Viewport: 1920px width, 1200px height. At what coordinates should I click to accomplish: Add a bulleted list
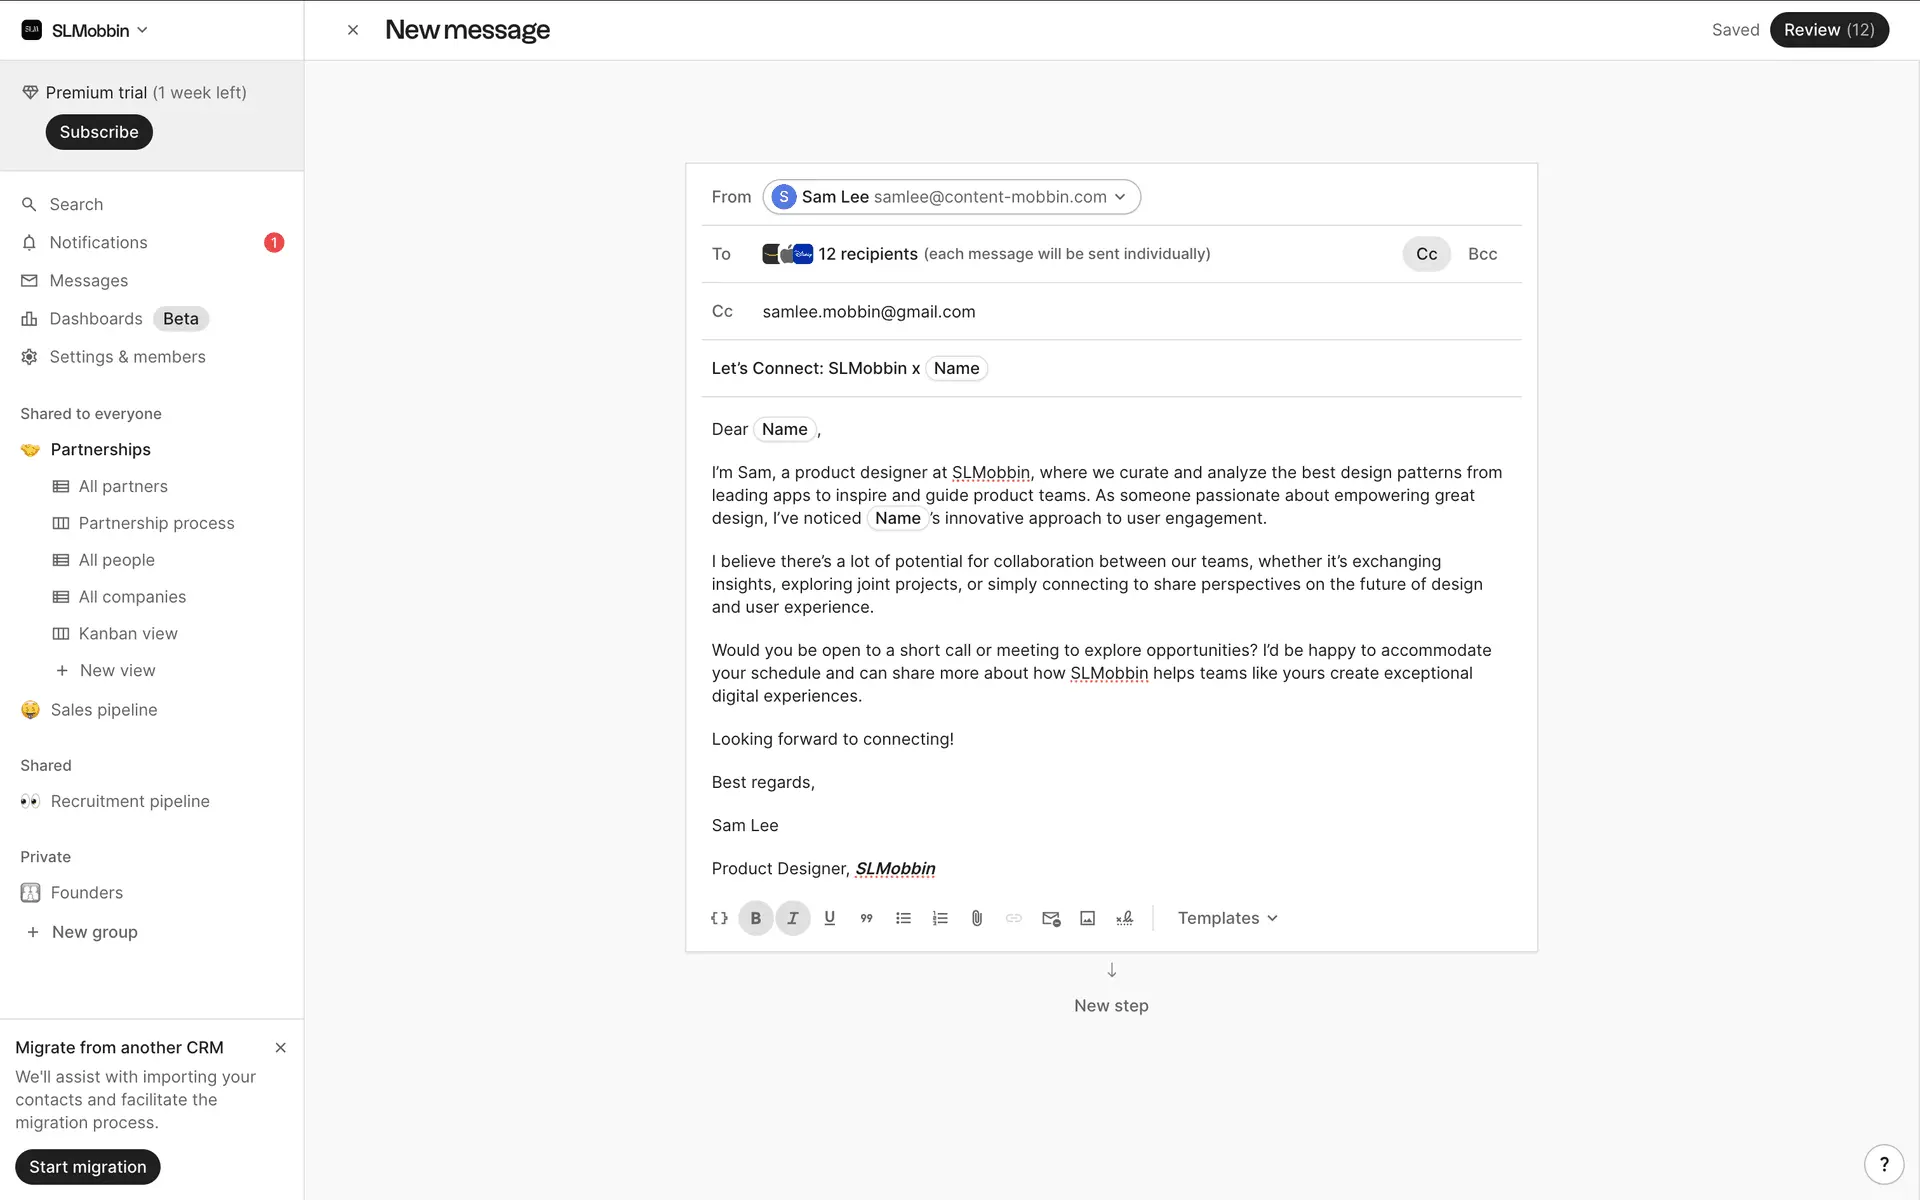click(903, 918)
